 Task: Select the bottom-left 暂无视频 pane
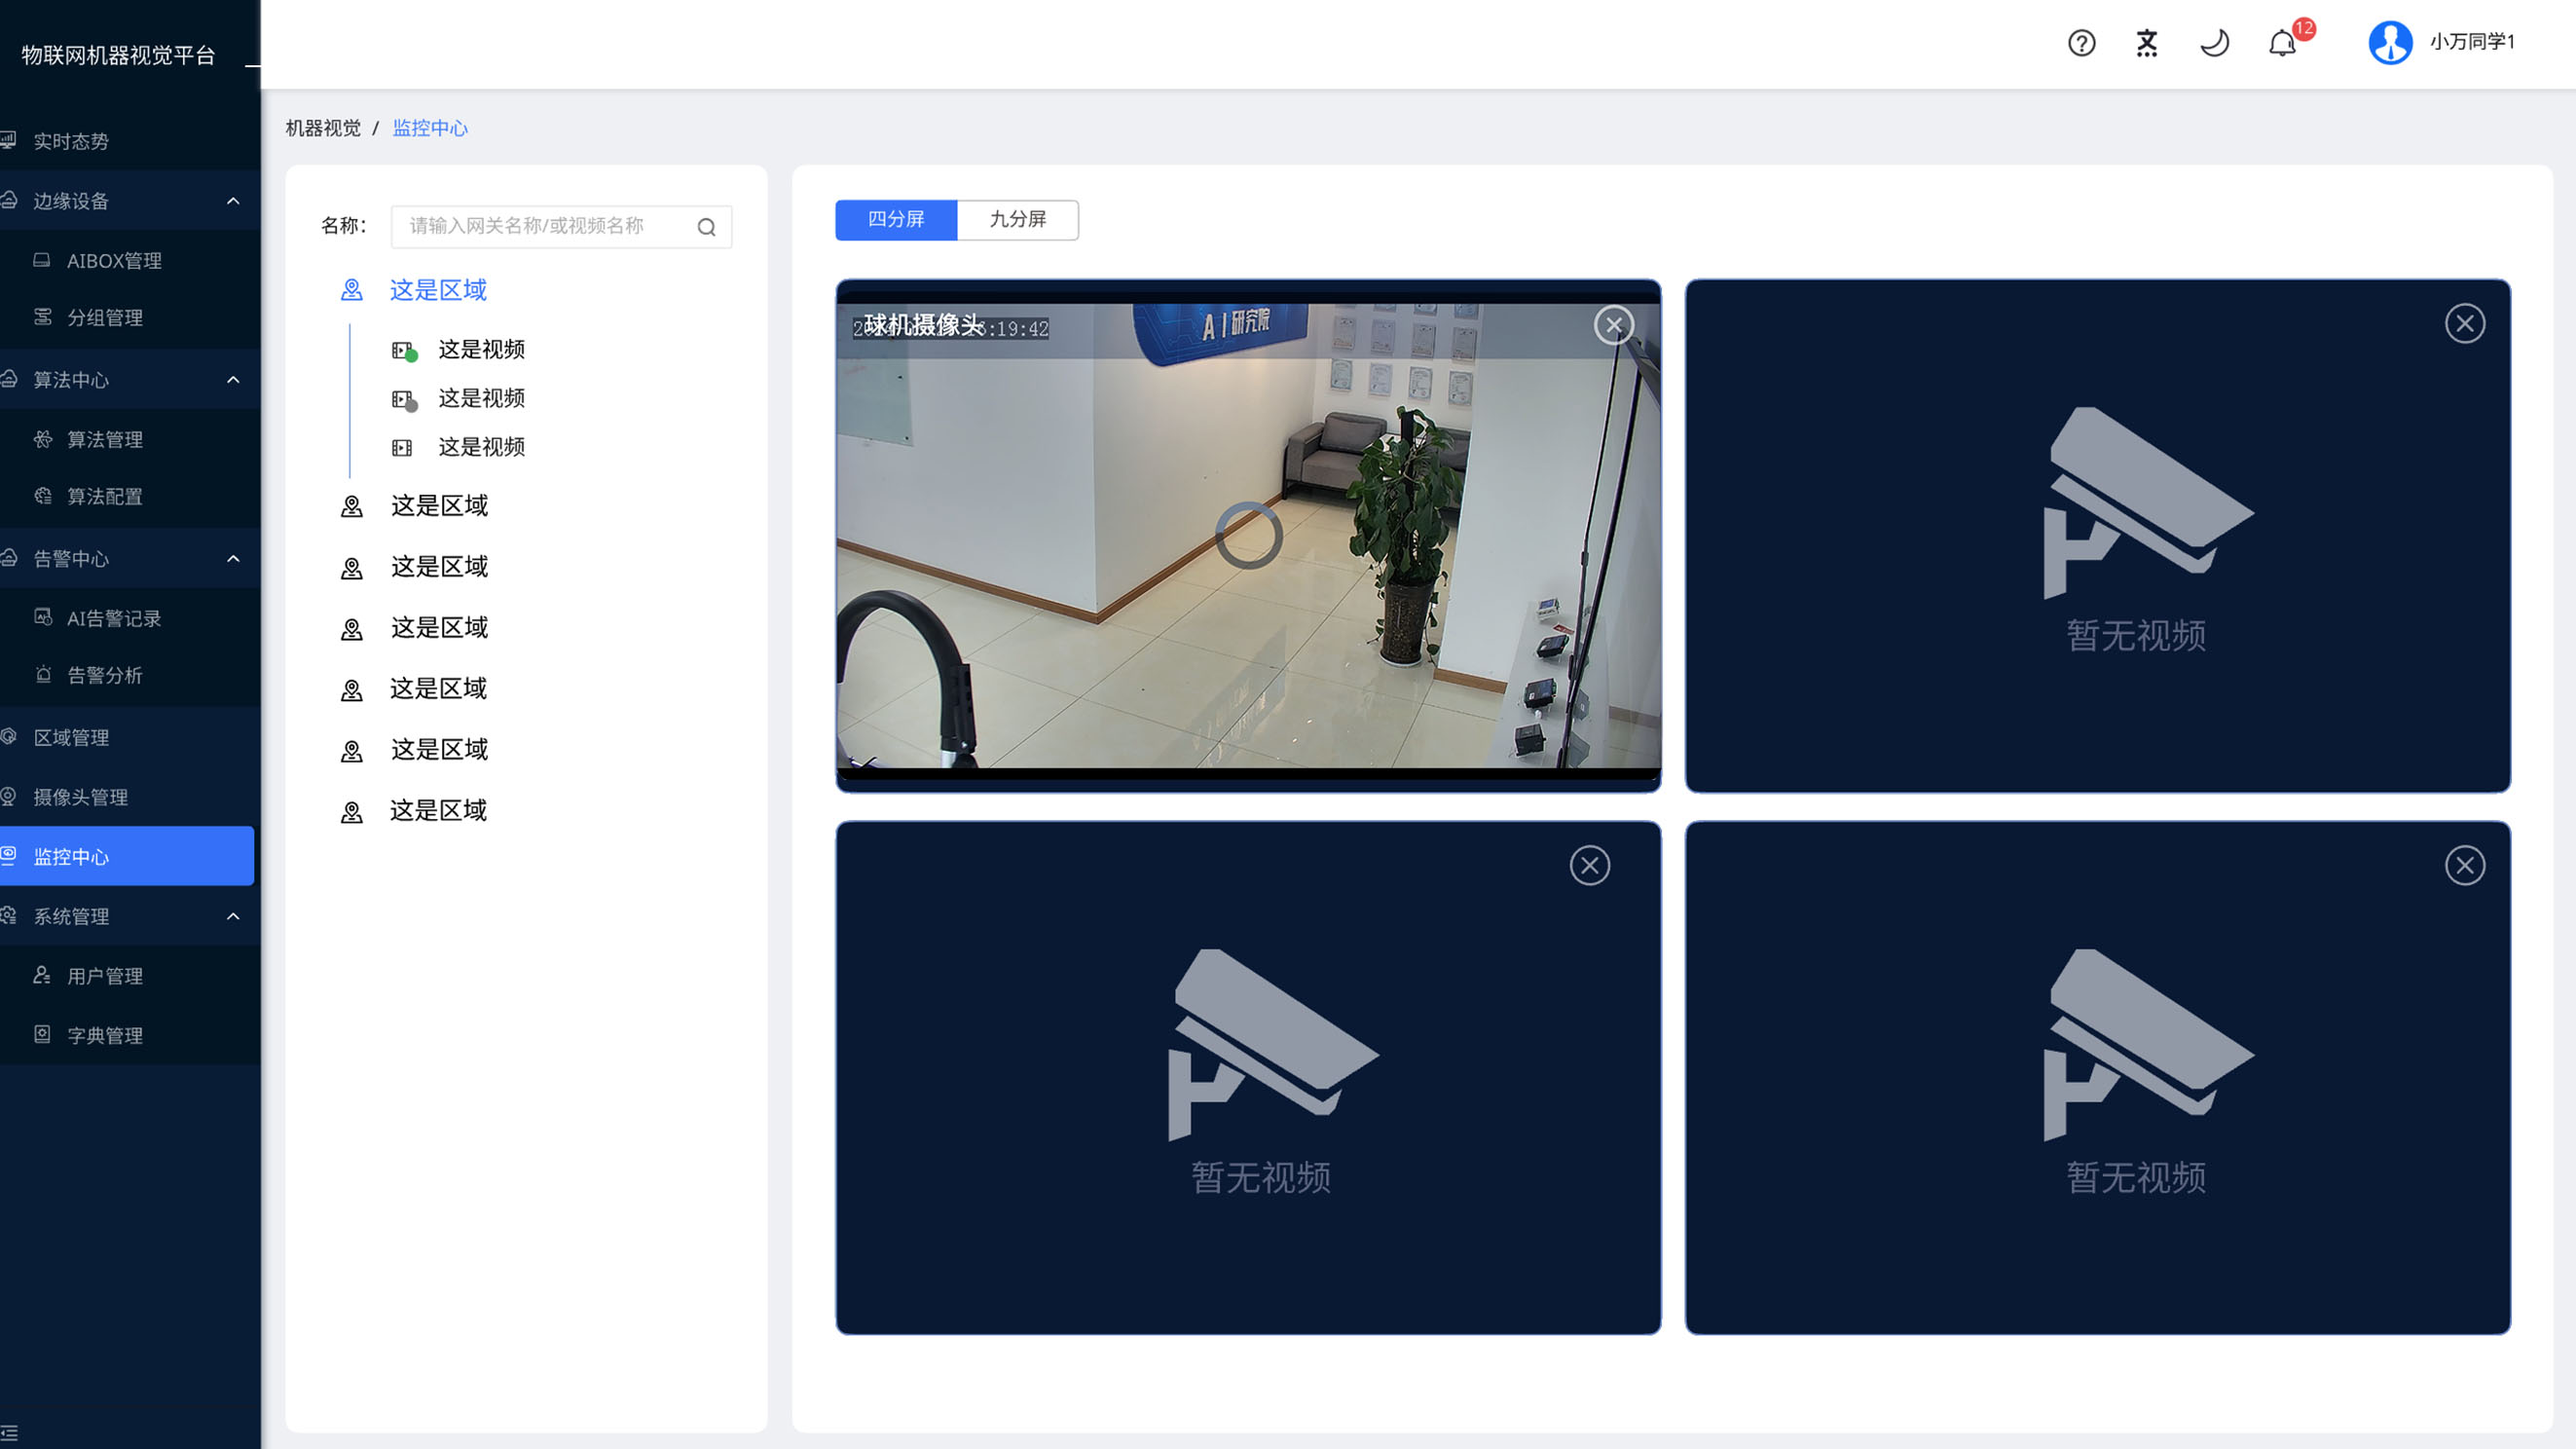pos(1248,1077)
